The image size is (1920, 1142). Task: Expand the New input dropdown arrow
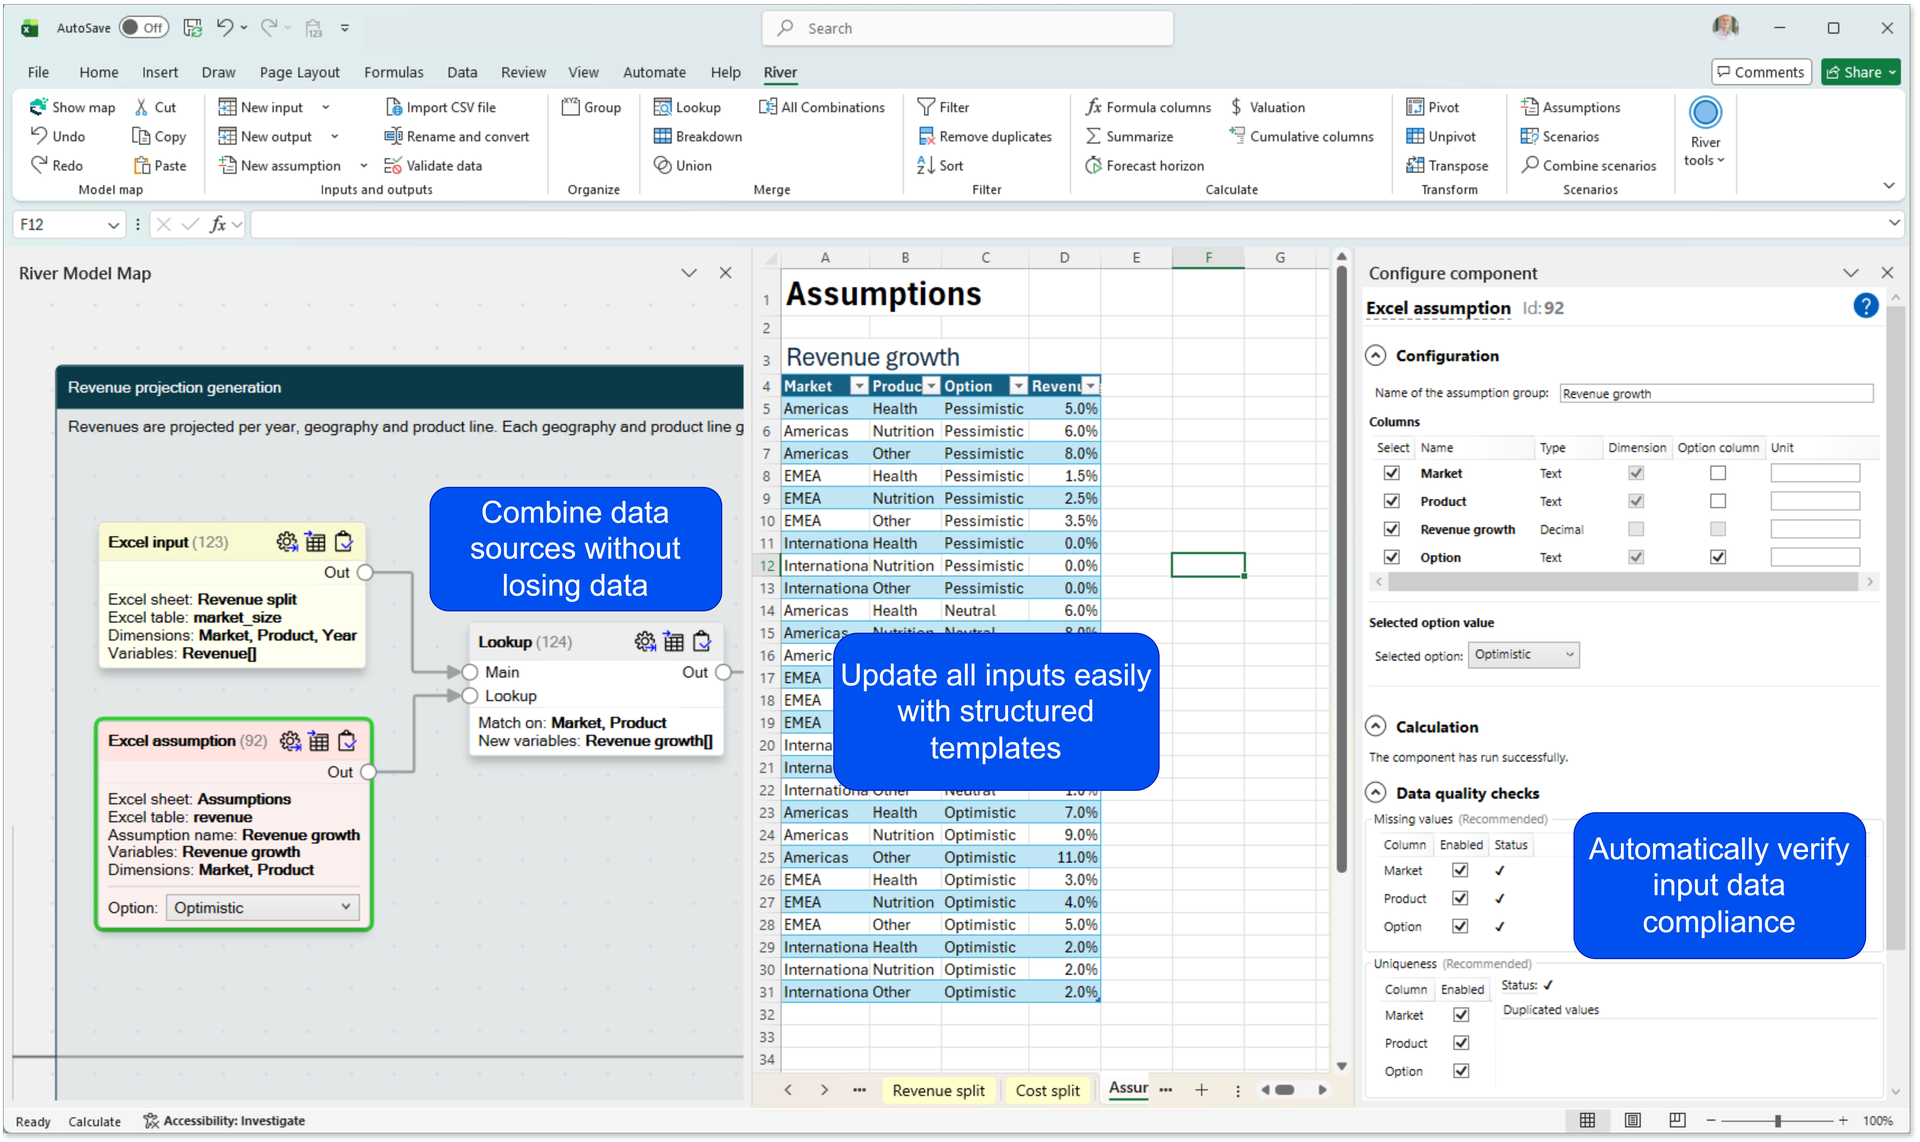[326, 107]
